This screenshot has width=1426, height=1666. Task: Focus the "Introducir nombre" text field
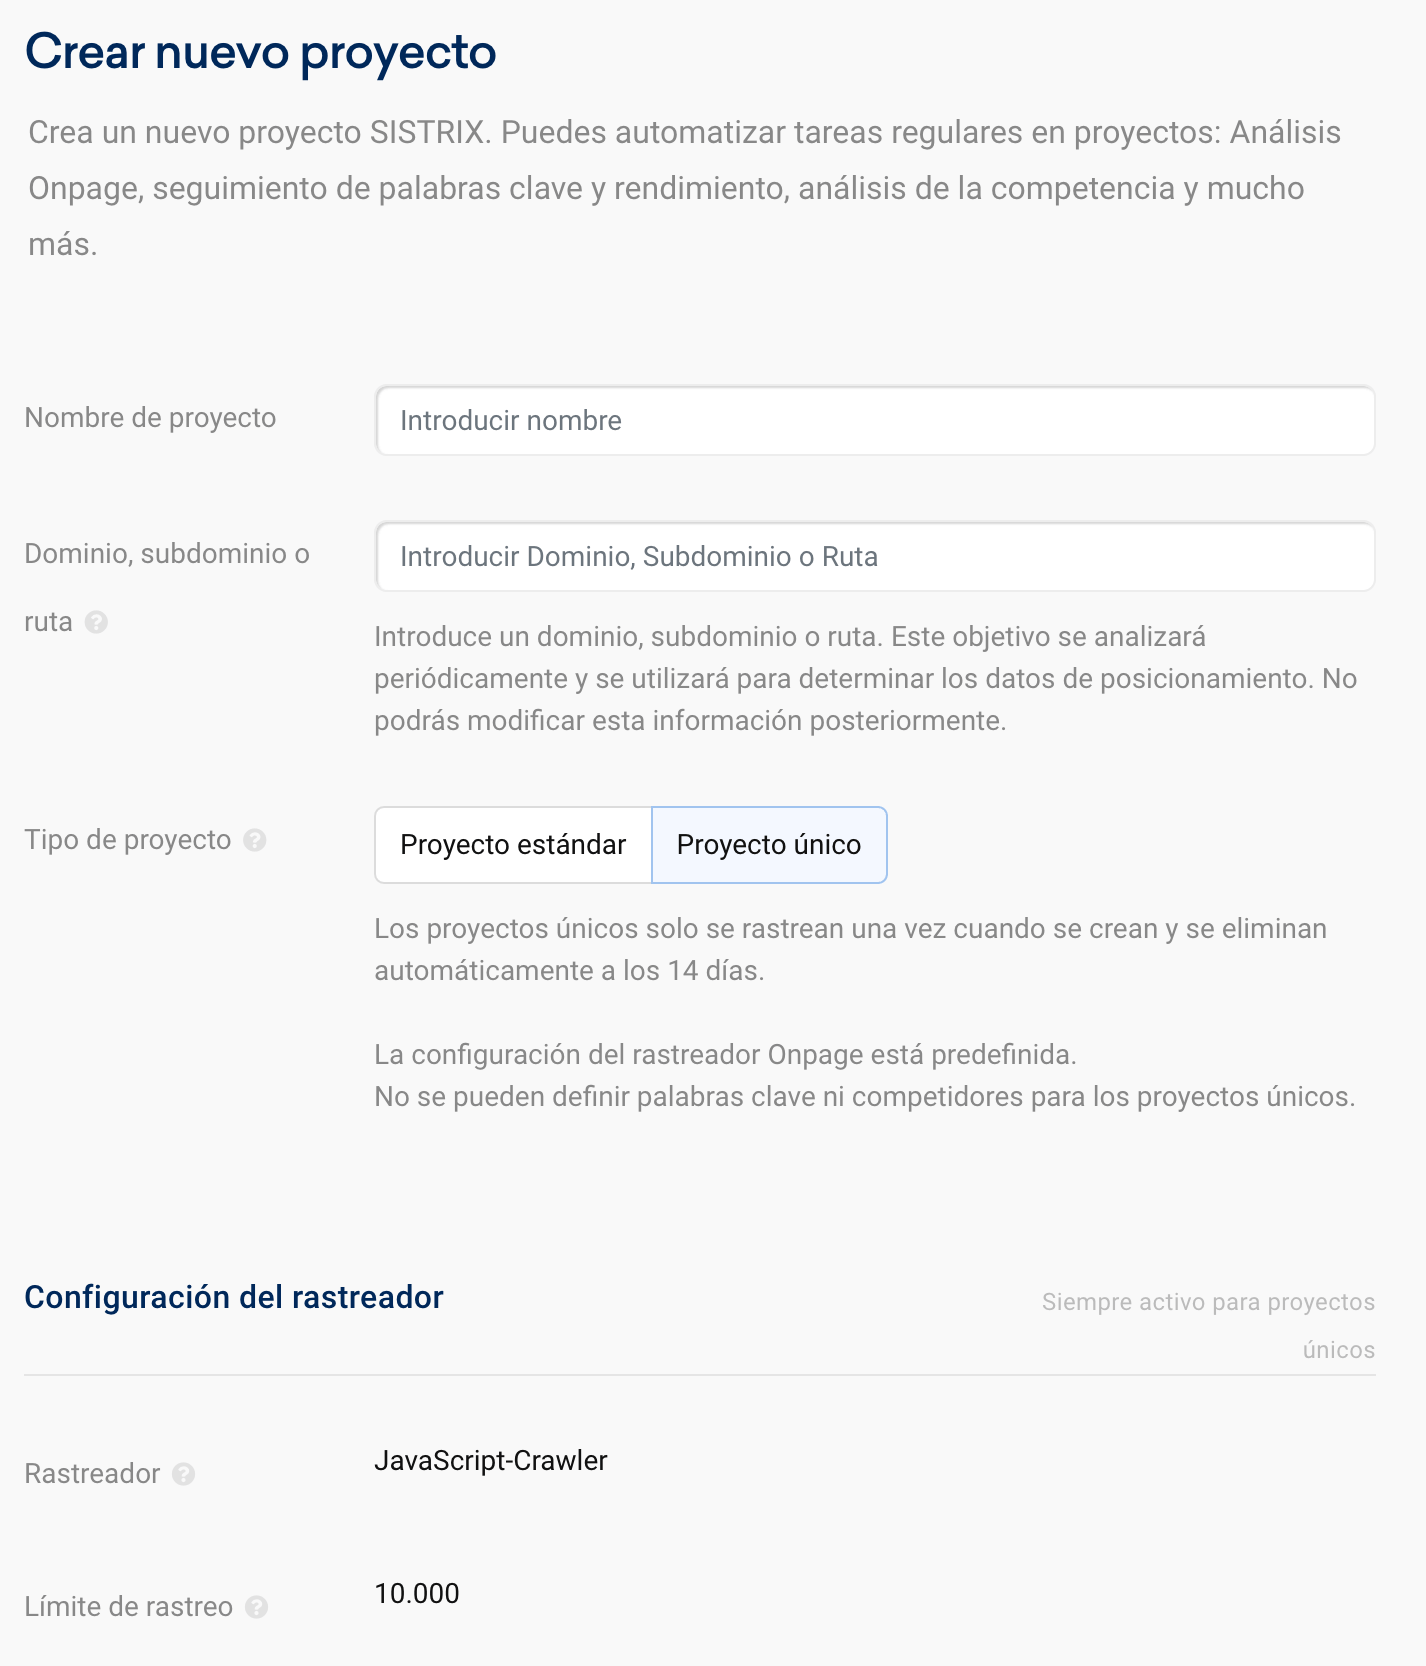[x=875, y=421]
